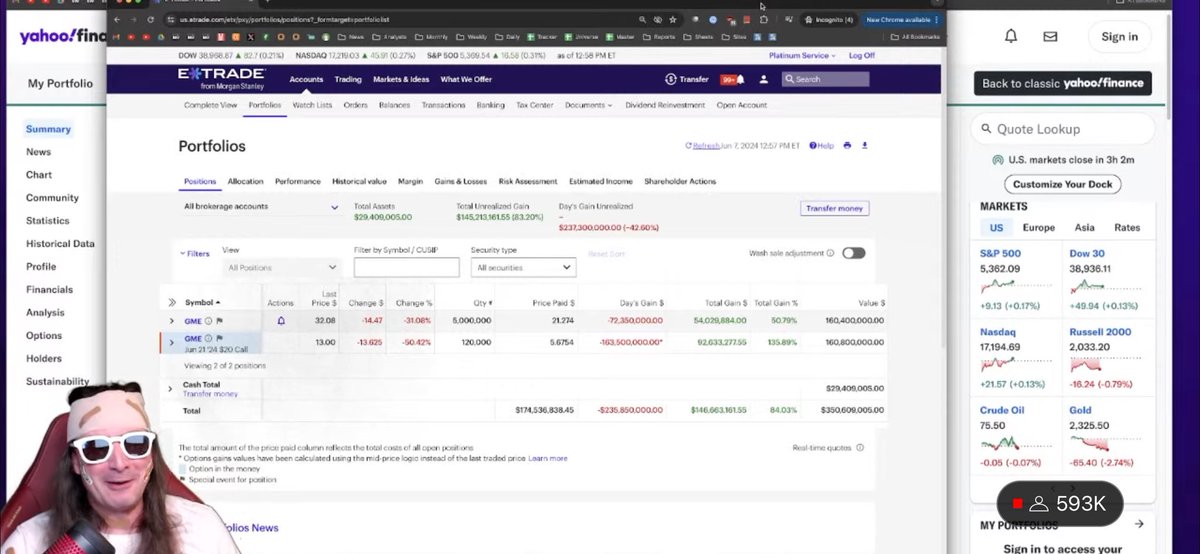Click the Transfer money button
1200x554 pixels.
[x=835, y=208]
